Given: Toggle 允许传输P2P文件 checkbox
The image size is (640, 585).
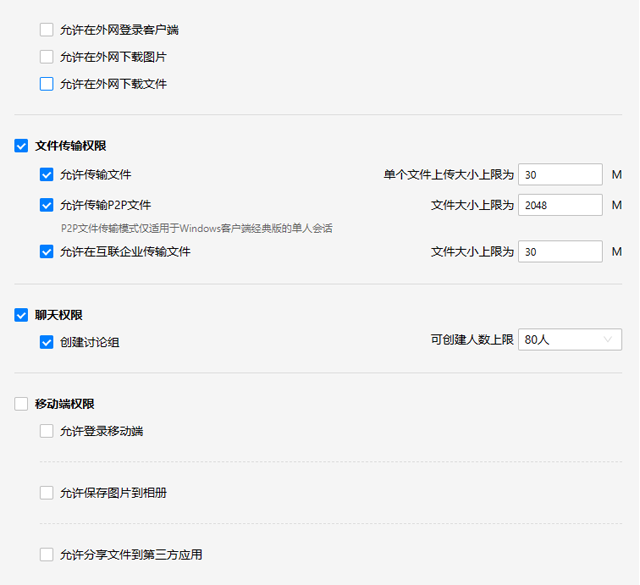Looking at the screenshot, I should 47,205.
